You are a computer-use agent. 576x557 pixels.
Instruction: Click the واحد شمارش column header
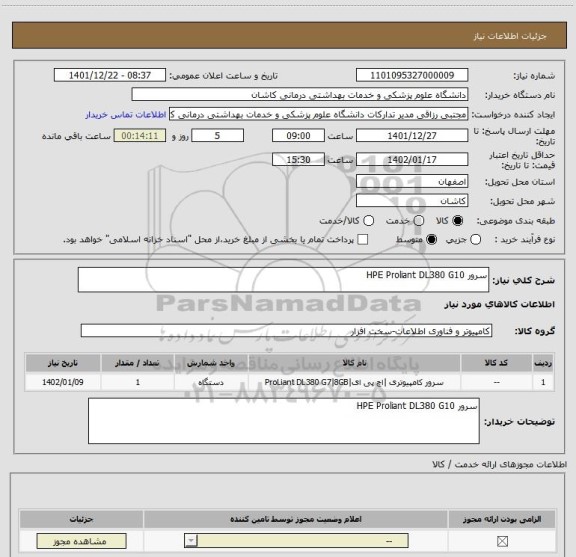pyautogui.click(x=211, y=363)
